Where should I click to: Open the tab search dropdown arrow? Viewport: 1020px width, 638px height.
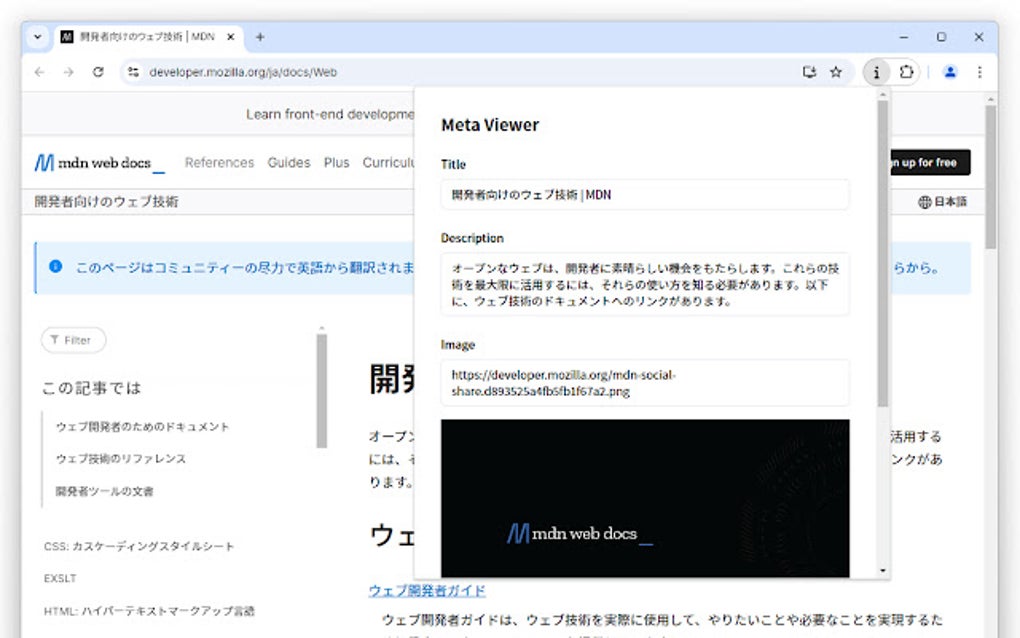(x=38, y=37)
